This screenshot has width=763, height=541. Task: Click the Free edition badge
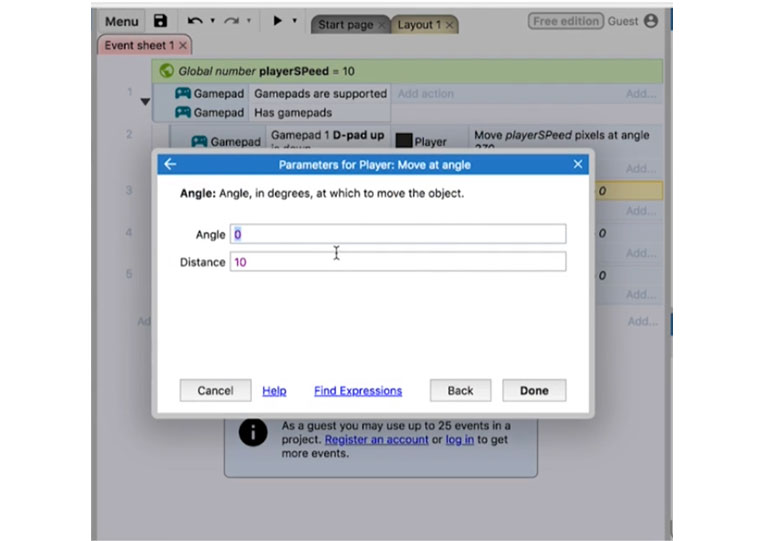[x=566, y=21]
